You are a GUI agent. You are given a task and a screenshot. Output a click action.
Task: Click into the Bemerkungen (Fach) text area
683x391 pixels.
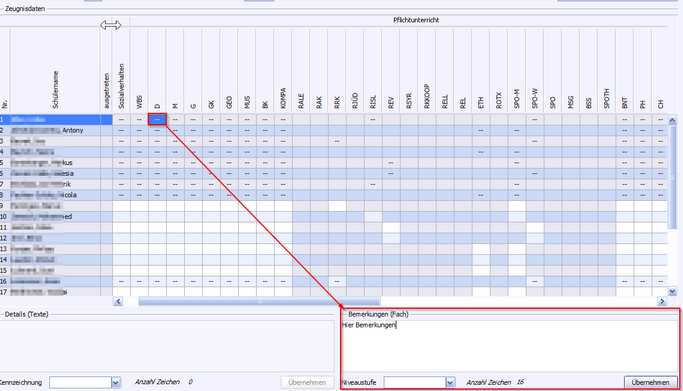click(510, 346)
